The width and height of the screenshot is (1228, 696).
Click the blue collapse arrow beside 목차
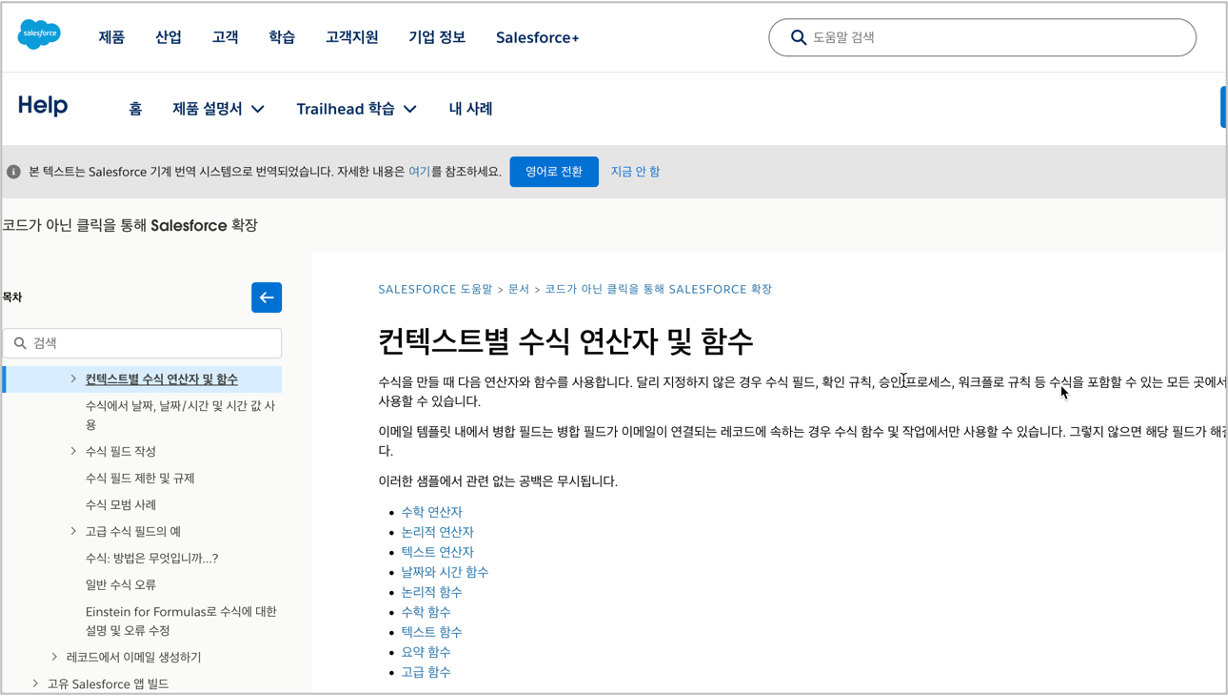tap(266, 297)
